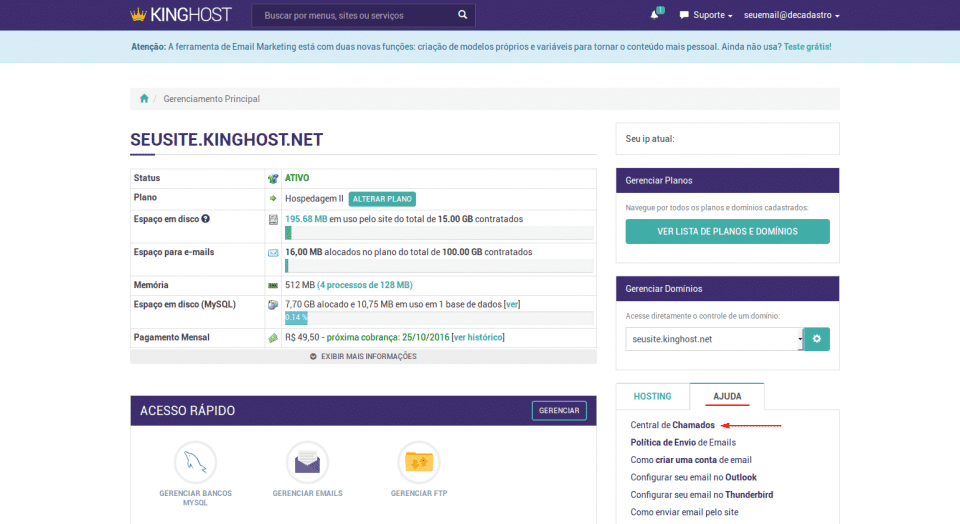Switch to the Hosting tab

[652, 396]
